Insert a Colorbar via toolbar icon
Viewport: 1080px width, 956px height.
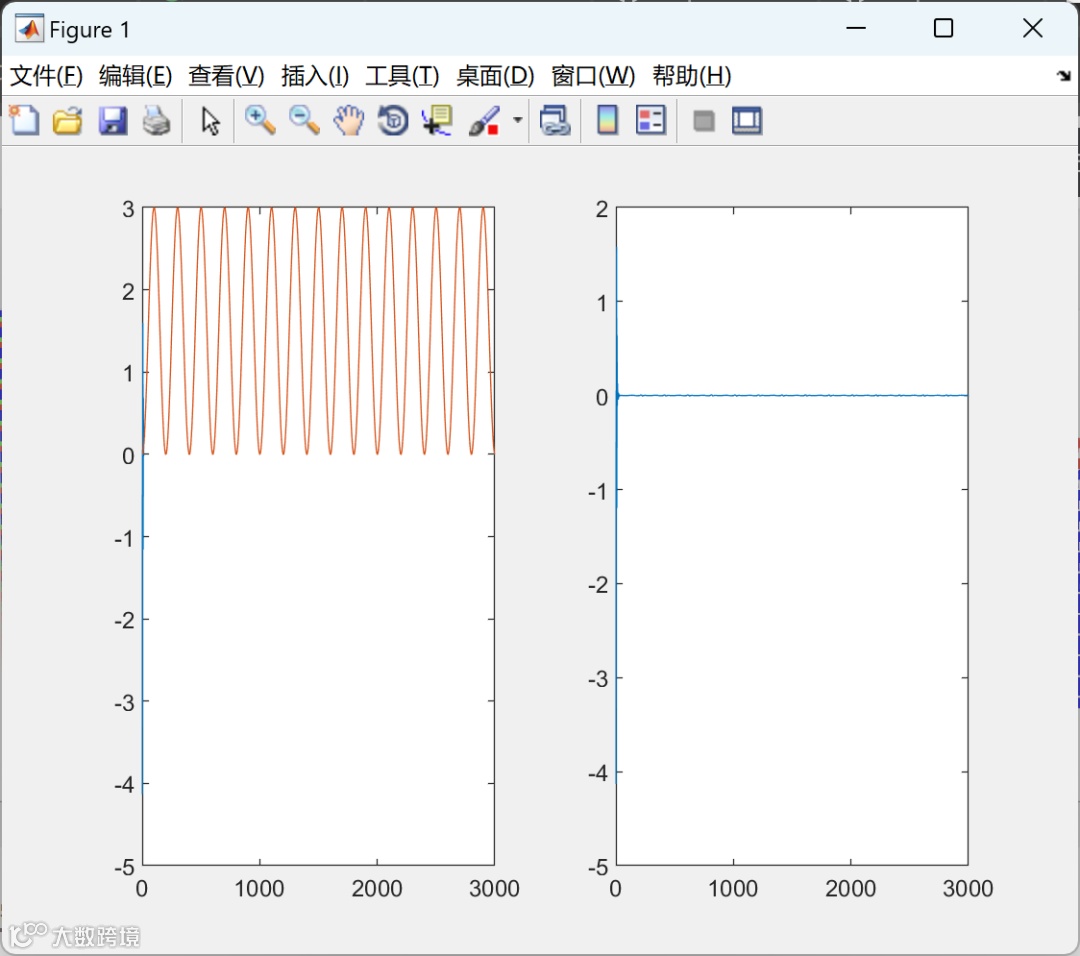[607, 121]
